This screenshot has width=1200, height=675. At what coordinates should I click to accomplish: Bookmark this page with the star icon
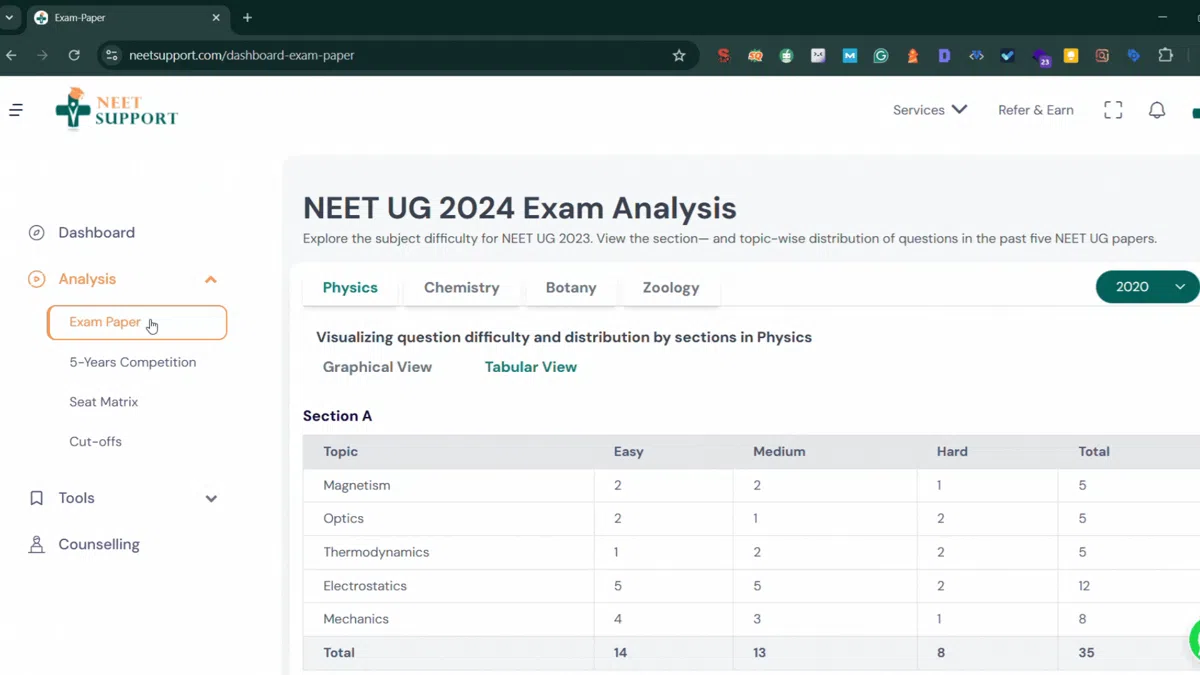[679, 56]
